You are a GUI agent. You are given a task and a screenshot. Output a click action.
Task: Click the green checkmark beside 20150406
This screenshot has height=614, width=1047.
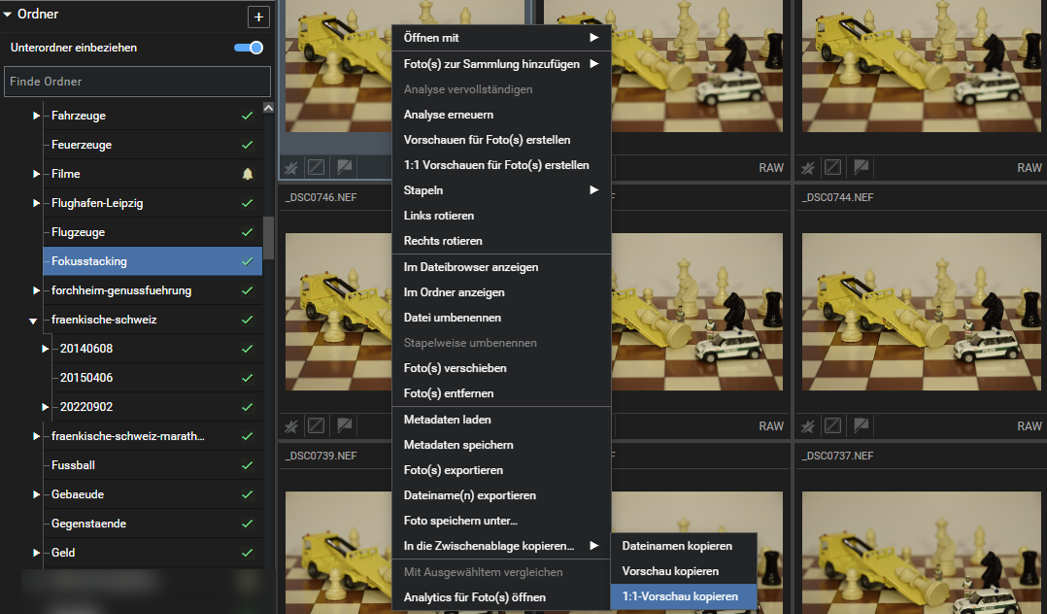[x=247, y=378]
